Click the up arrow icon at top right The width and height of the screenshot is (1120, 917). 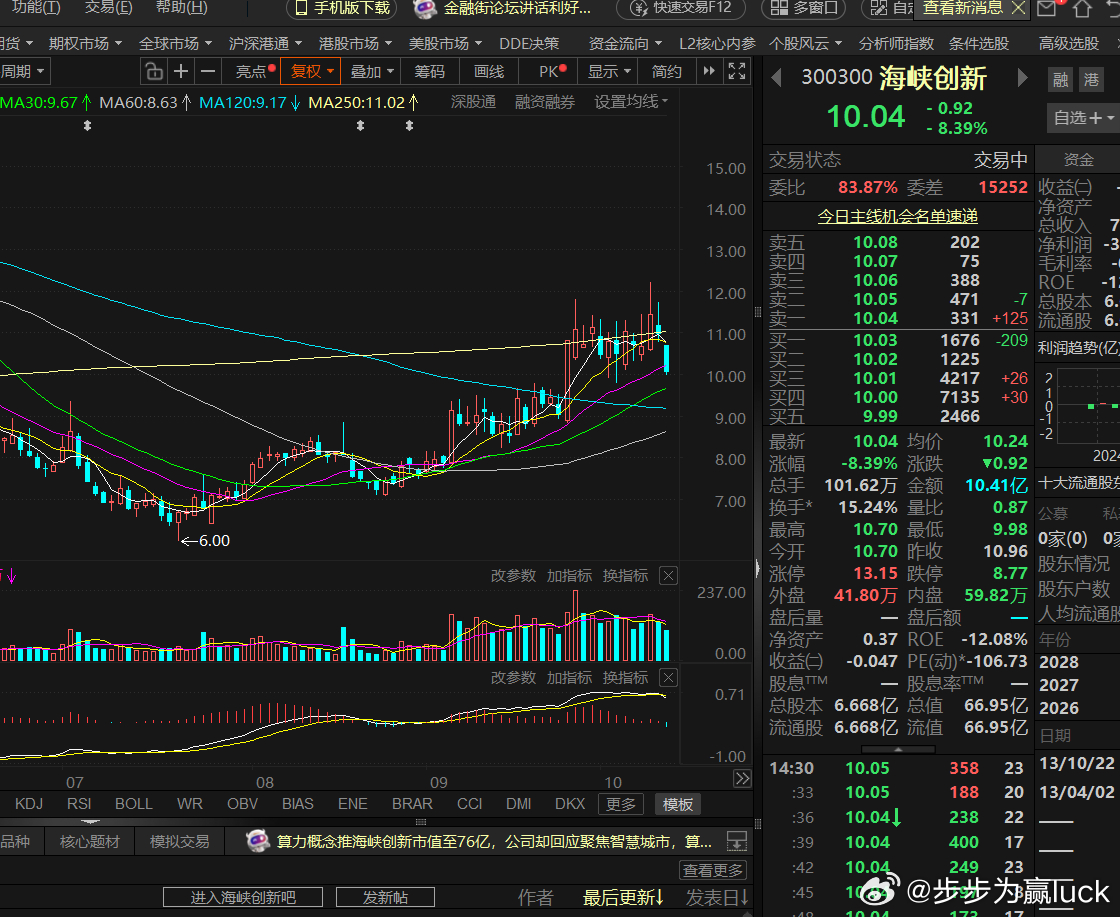[1083, 8]
